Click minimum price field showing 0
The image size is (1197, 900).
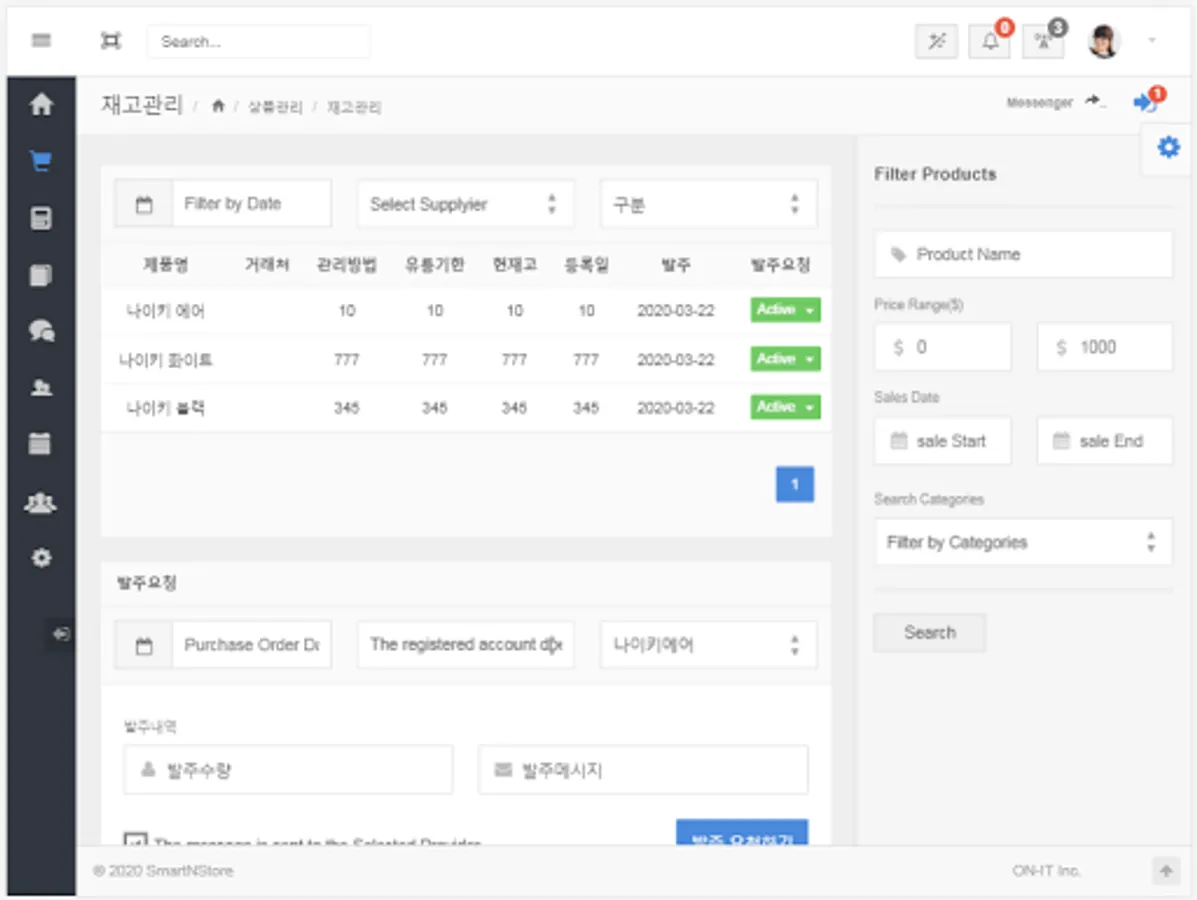click(943, 347)
